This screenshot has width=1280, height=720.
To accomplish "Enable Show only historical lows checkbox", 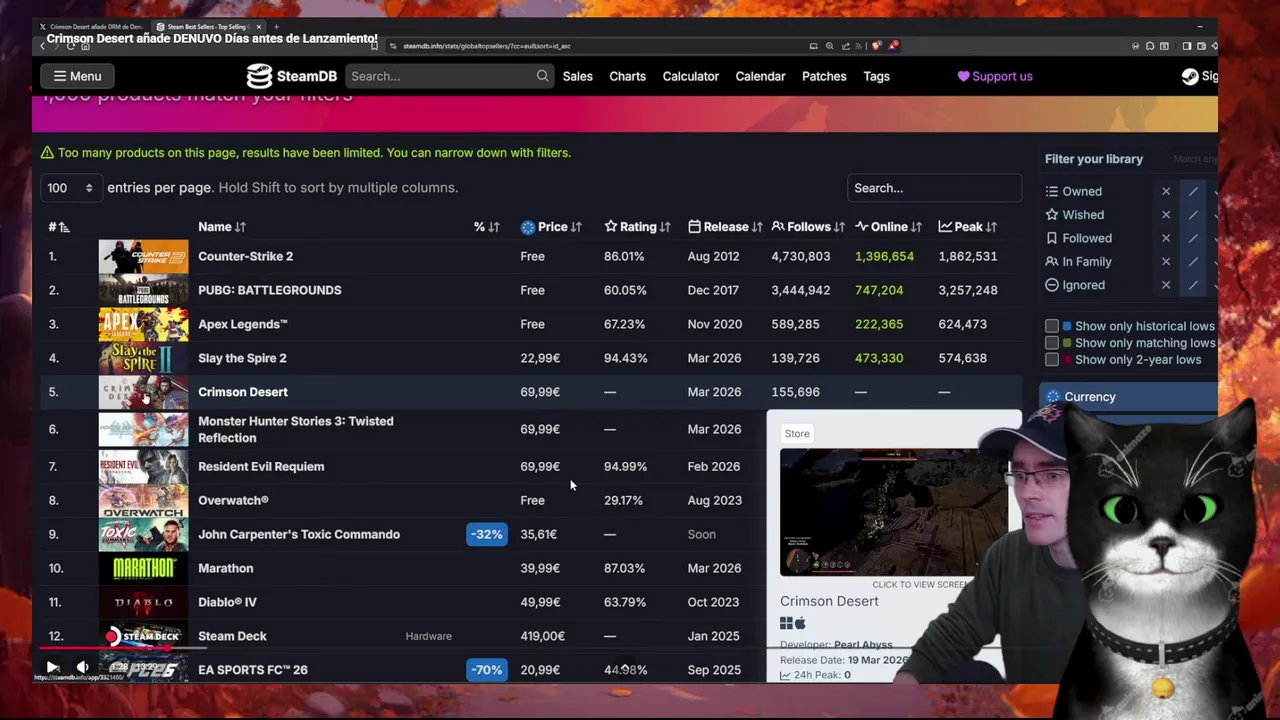I will (1052, 326).
